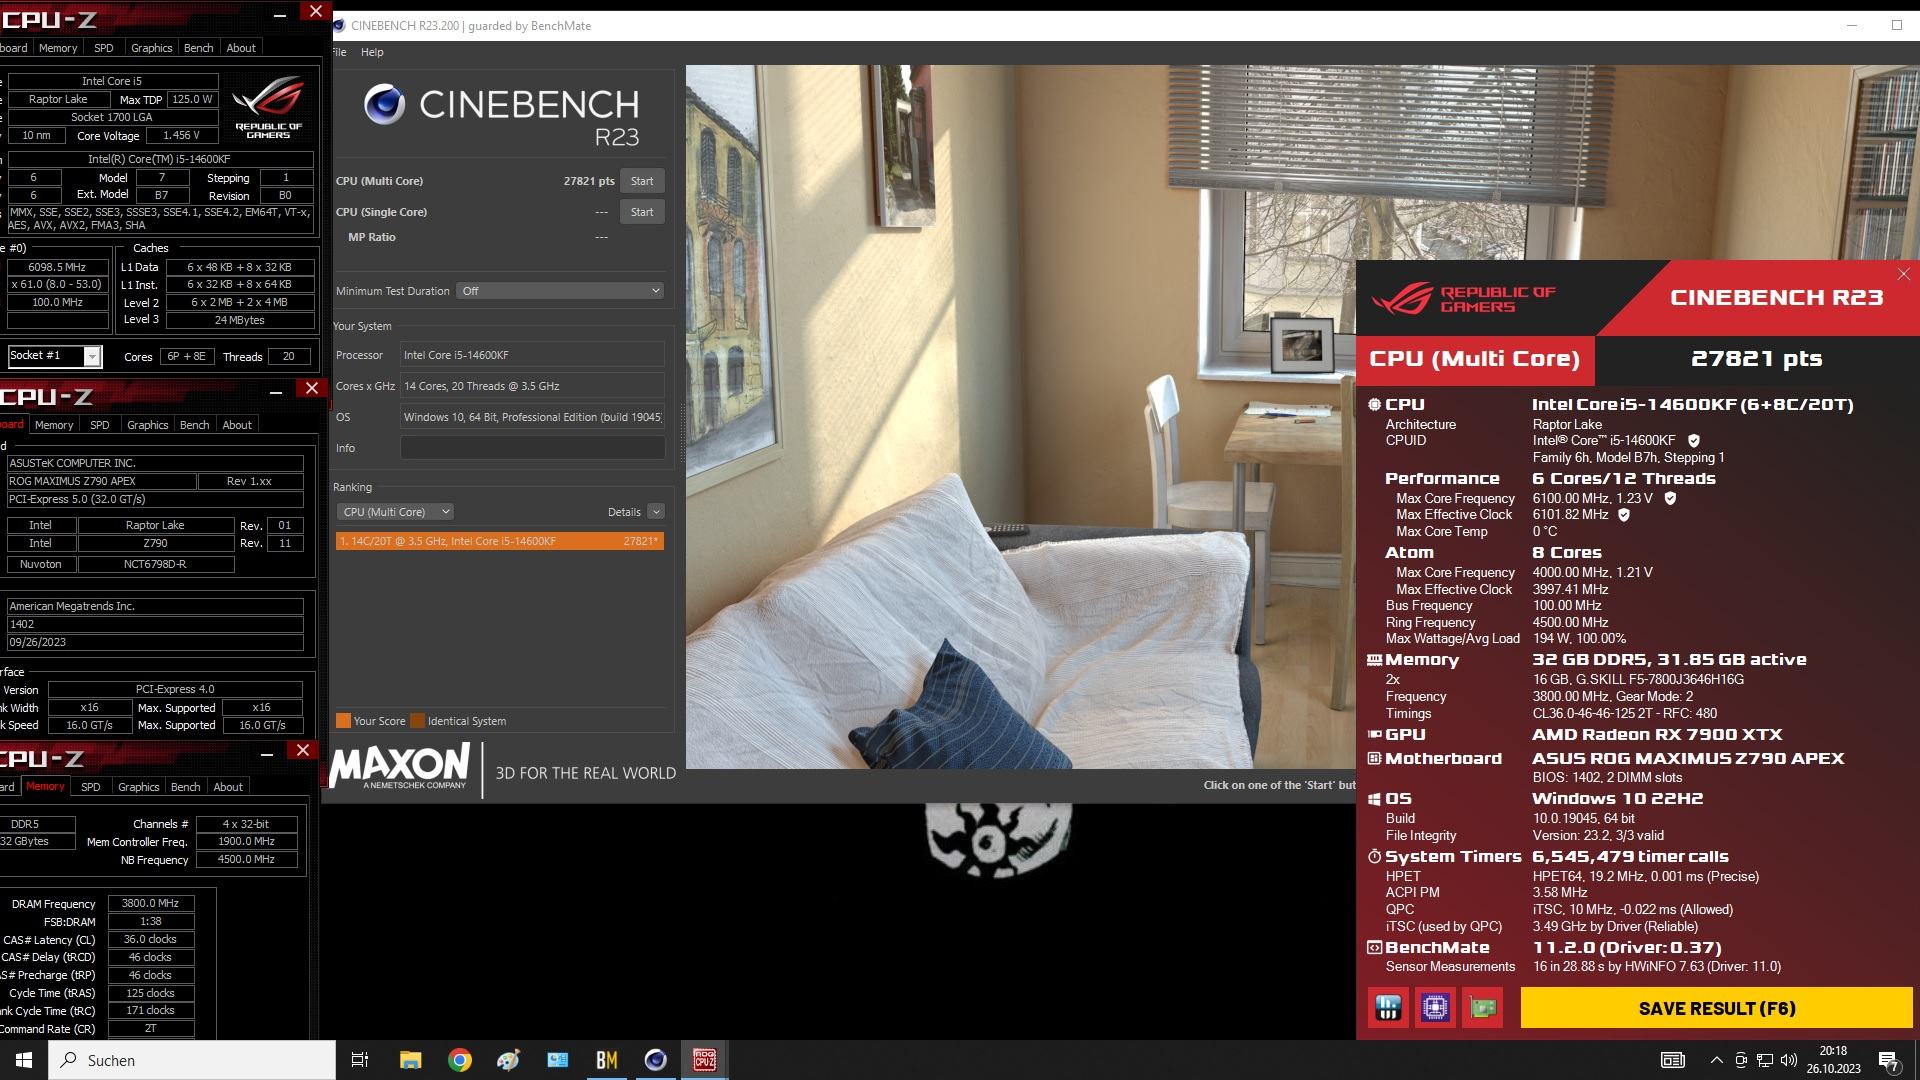Viewport: 1920px width, 1080px height.
Task: Open Bench tab in bottom CPU-Z memory window
Action: [x=185, y=787]
